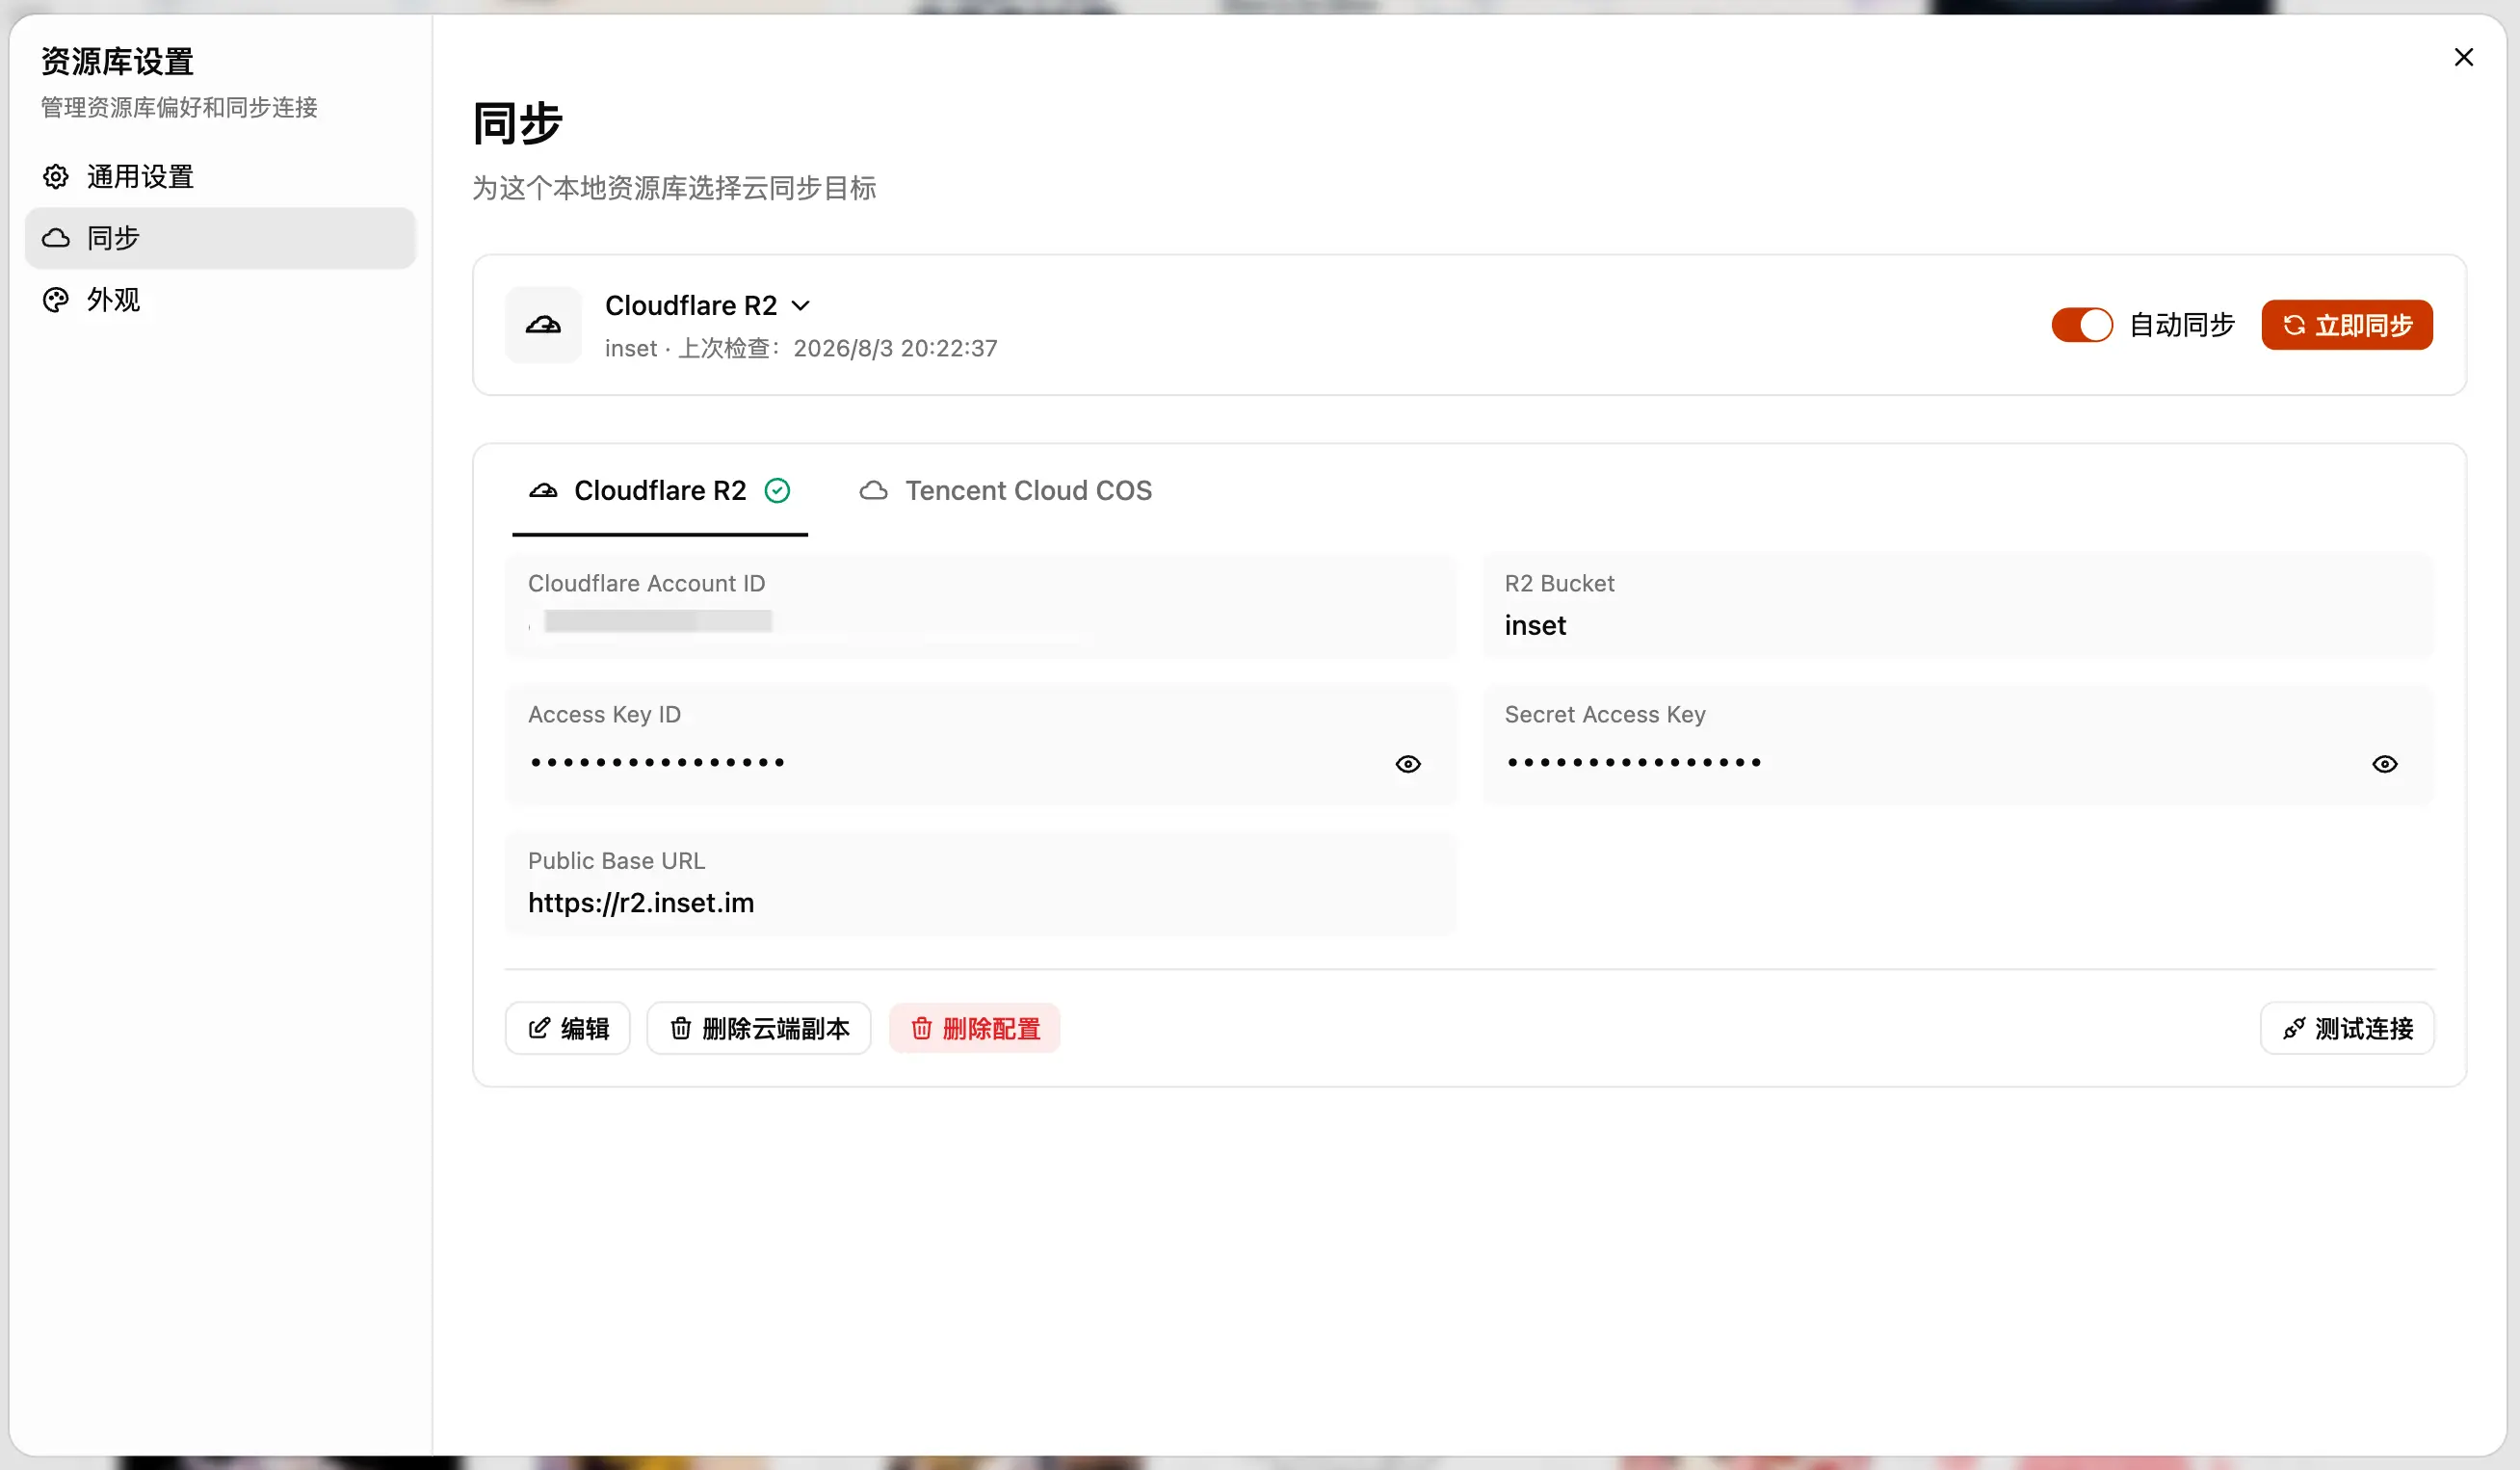The image size is (2520, 1470).
Task: Close the 资源库设置 dialog
Action: tap(2463, 57)
